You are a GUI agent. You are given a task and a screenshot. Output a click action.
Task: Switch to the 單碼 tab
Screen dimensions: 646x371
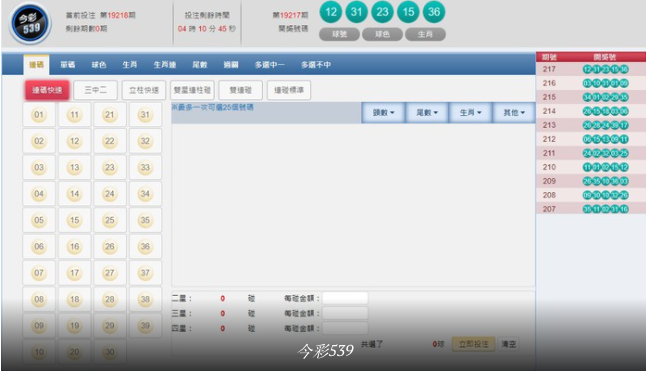pos(68,65)
